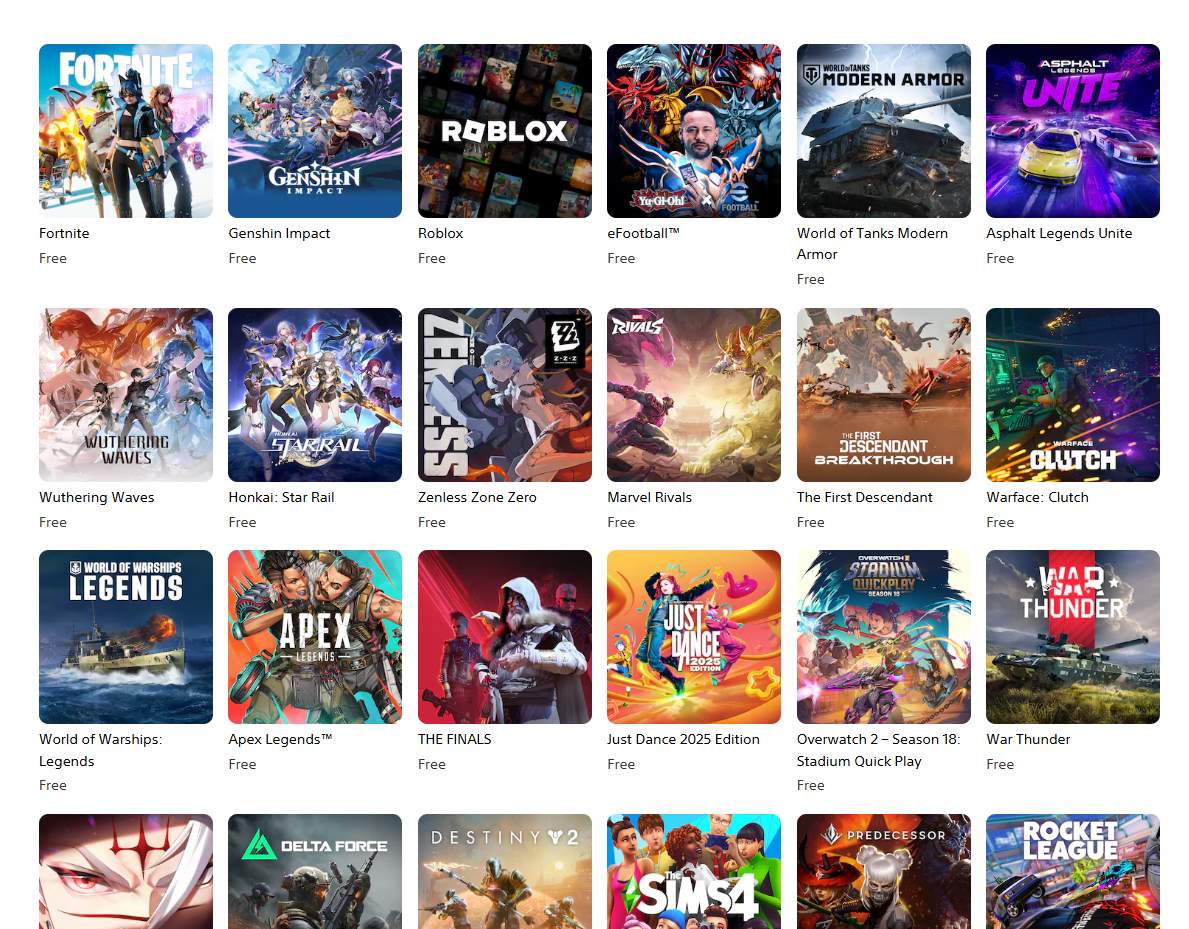Image resolution: width=1189 pixels, height=929 pixels.
Task: Select the Roblox title text
Action: [441, 234]
